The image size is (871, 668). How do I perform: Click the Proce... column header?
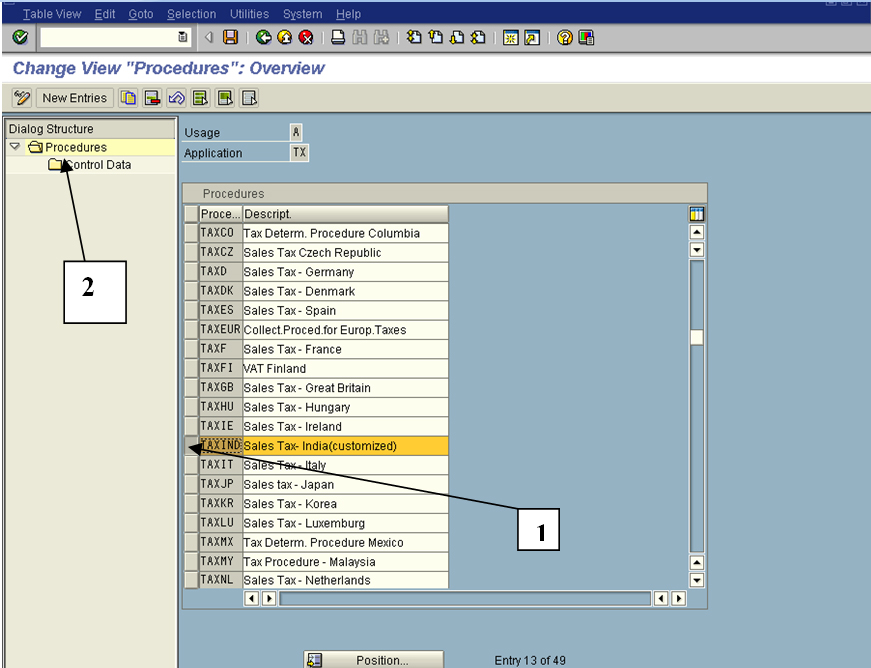coord(221,214)
